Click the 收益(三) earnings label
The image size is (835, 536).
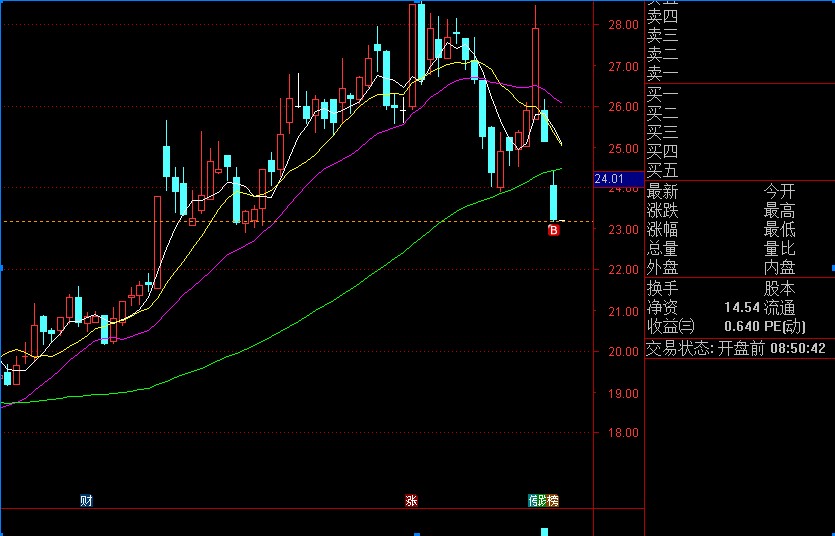pos(671,326)
